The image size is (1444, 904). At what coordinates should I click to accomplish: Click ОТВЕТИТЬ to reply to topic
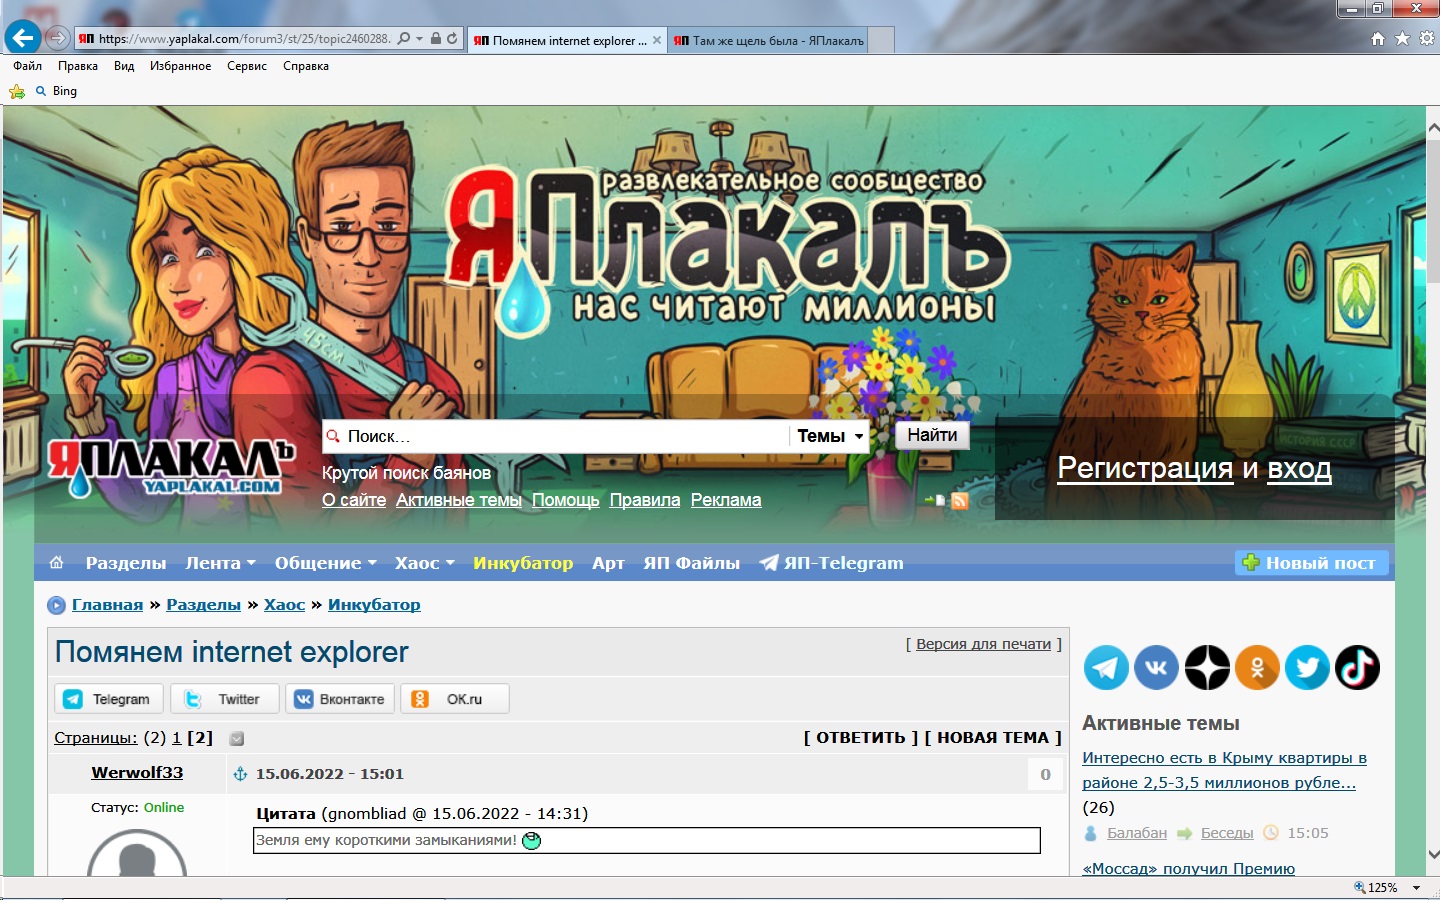pyautogui.click(x=861, y=739)
